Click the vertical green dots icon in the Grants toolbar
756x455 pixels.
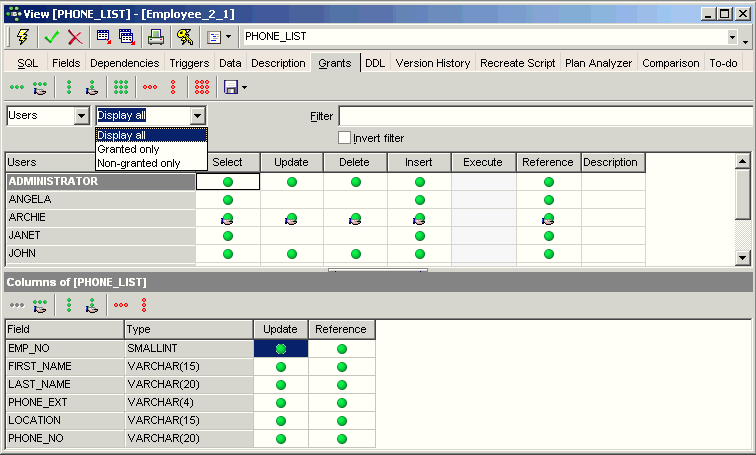[x=69, y=87]
